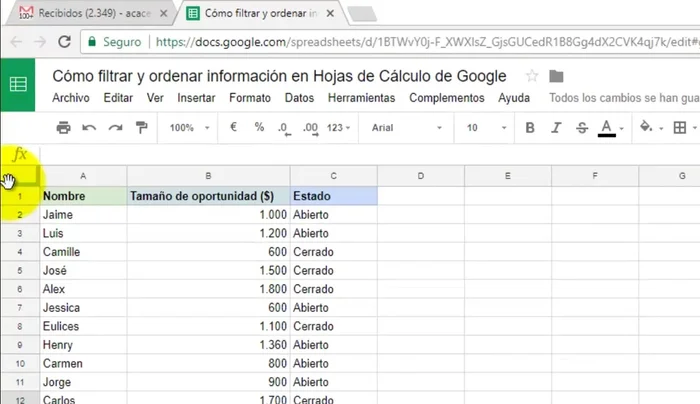Viewport: 700px width, 404px height.
Task: Go forward in browser history
Action: [40, 42]
